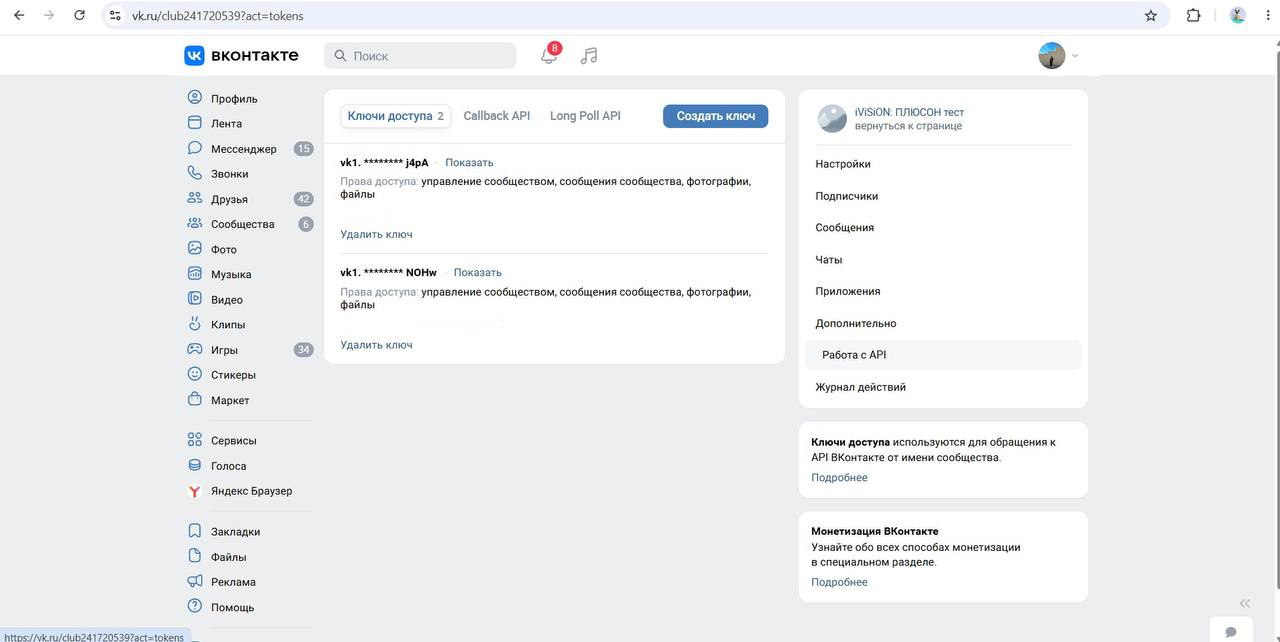Select Работа с API menu item
1280x642 pixels.
[x=943, y=355]
